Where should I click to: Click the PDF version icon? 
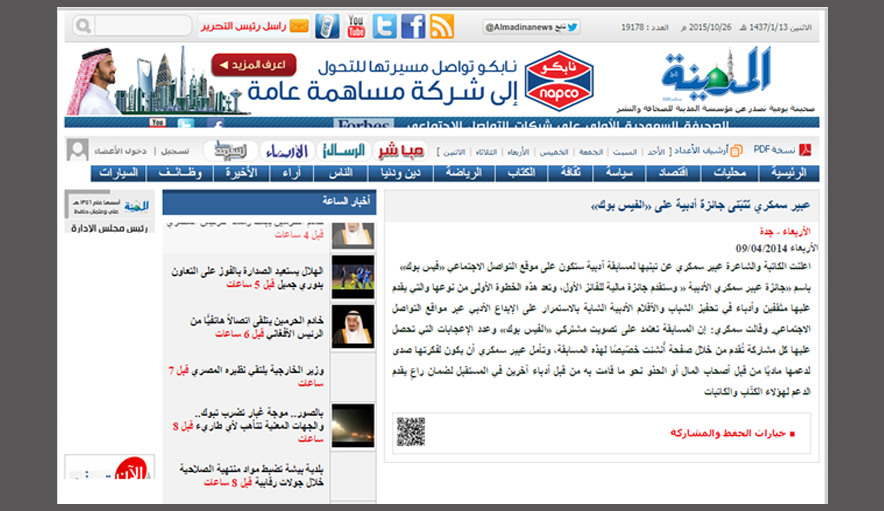[x=804, y=150]
